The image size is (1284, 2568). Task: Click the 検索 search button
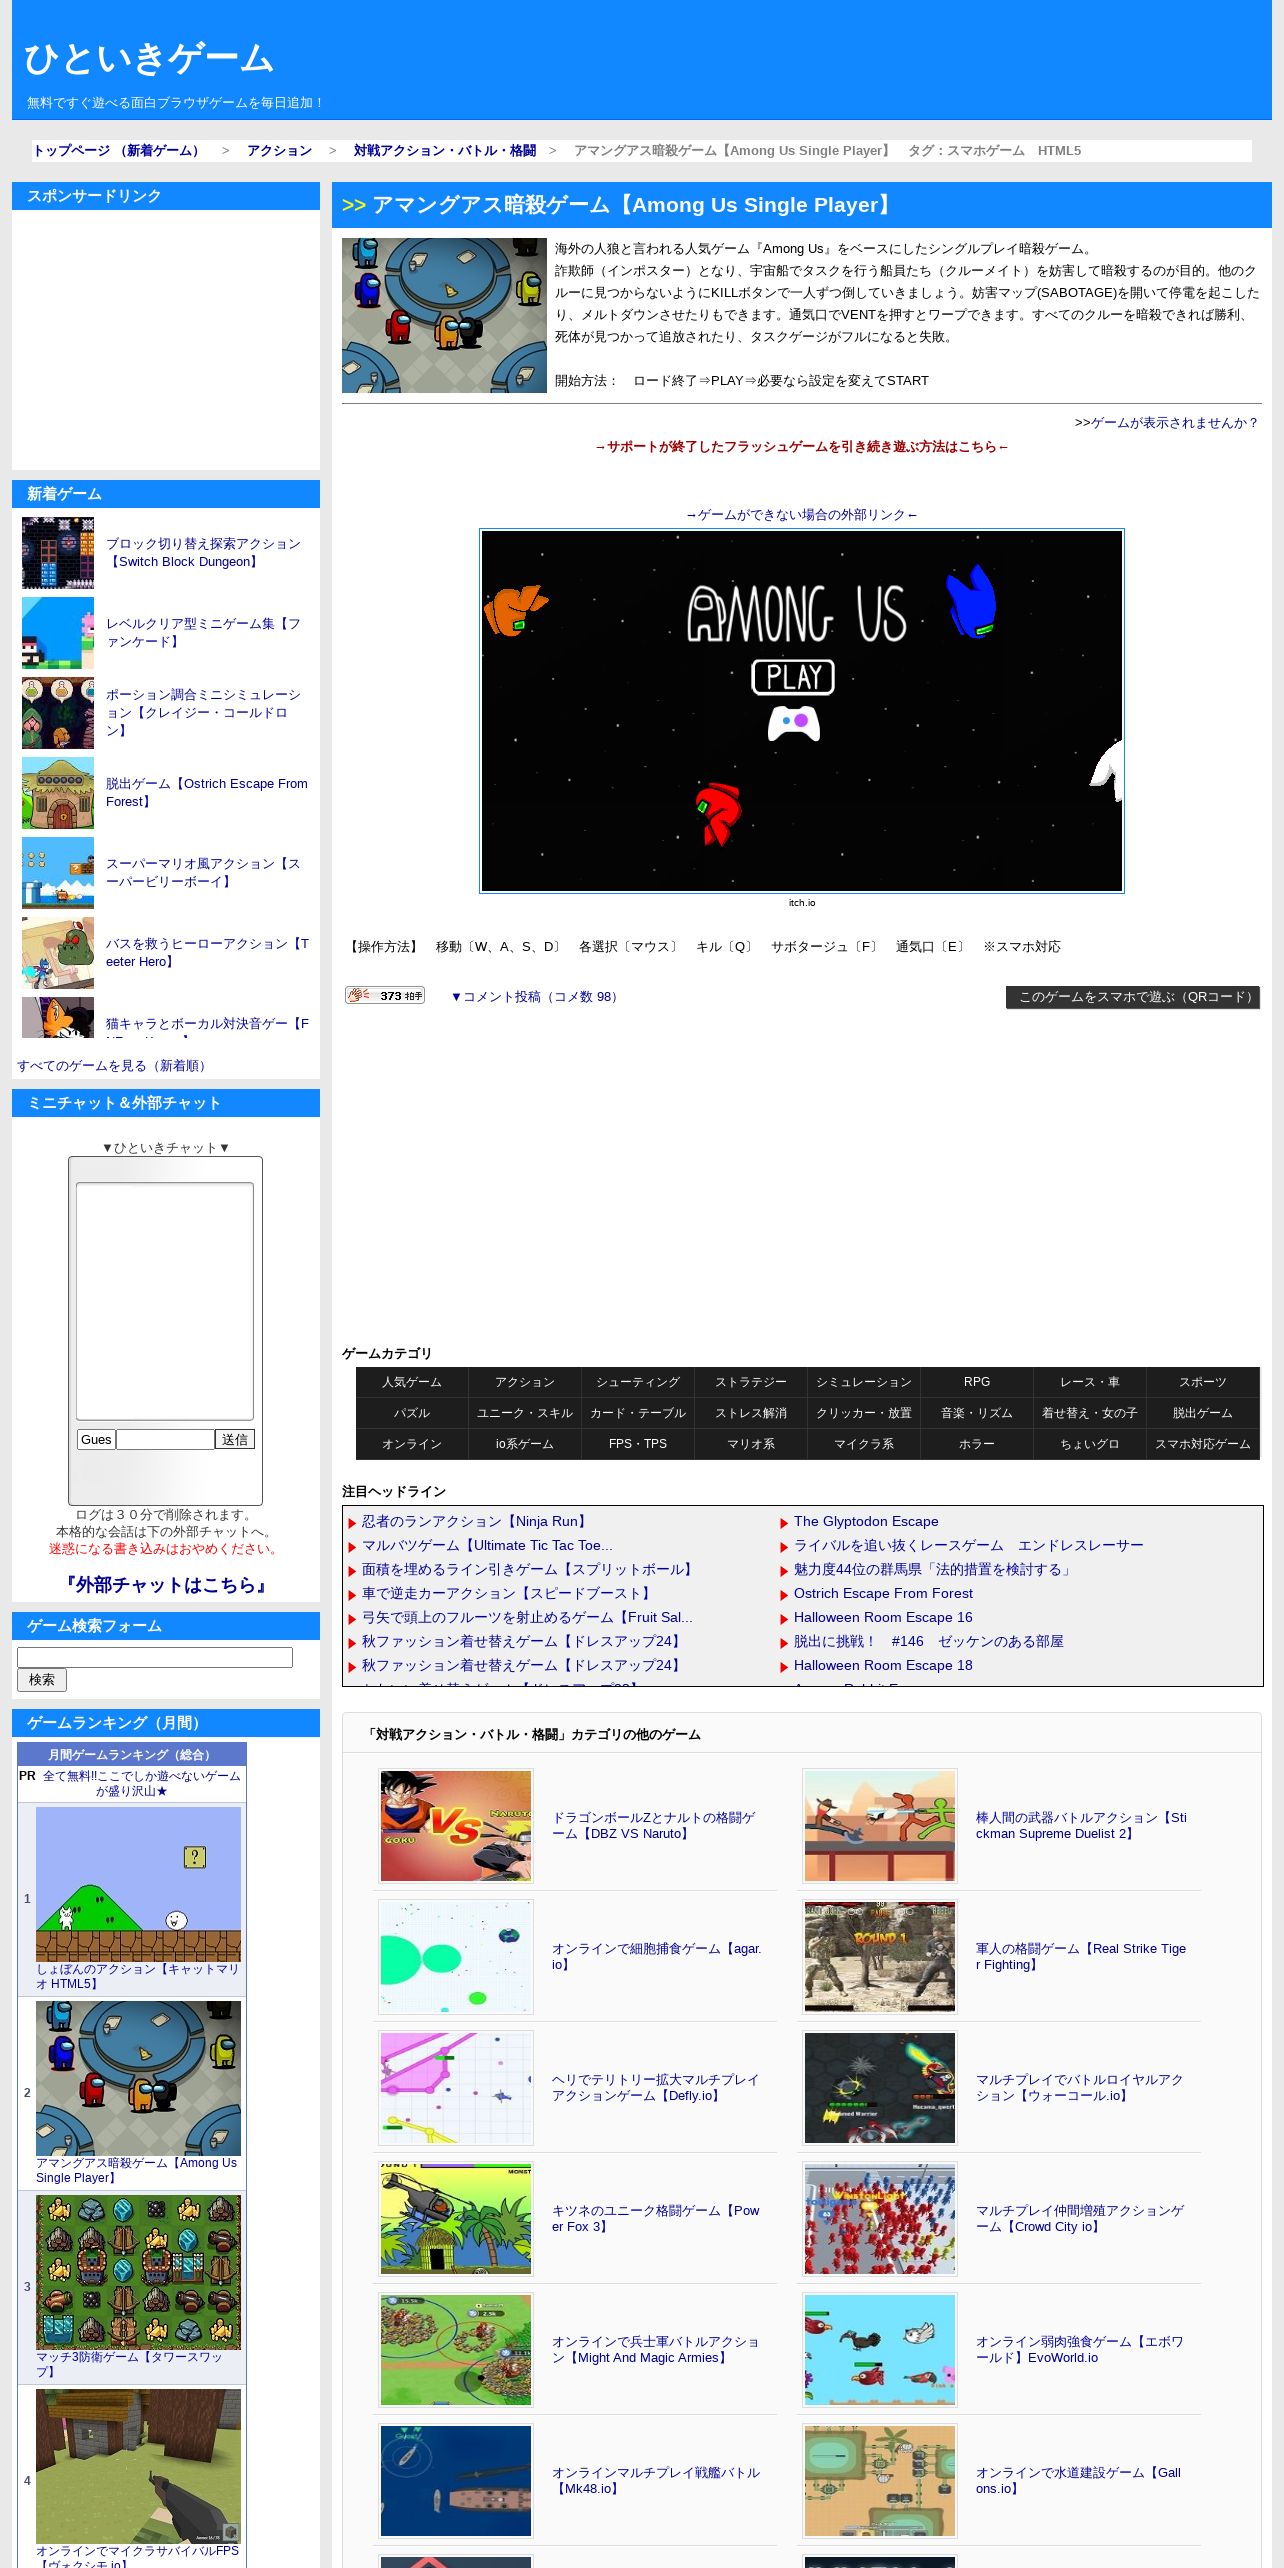pyautogui.click(x=42, y=1680)
